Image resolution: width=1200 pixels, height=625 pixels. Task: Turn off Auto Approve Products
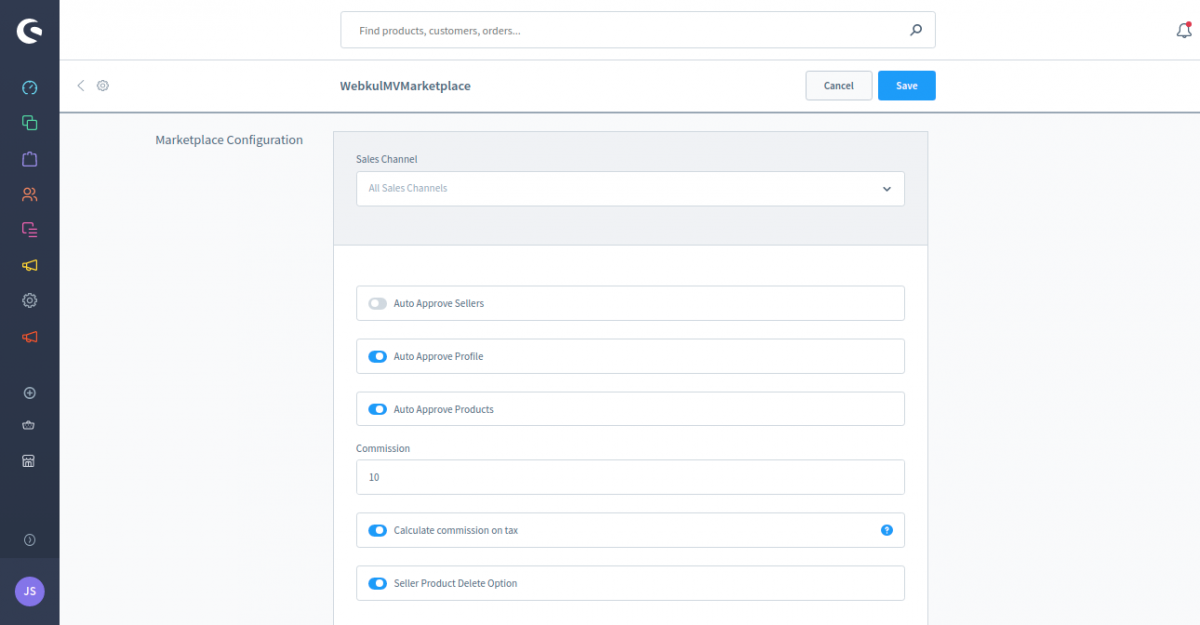tap(377, 409)
